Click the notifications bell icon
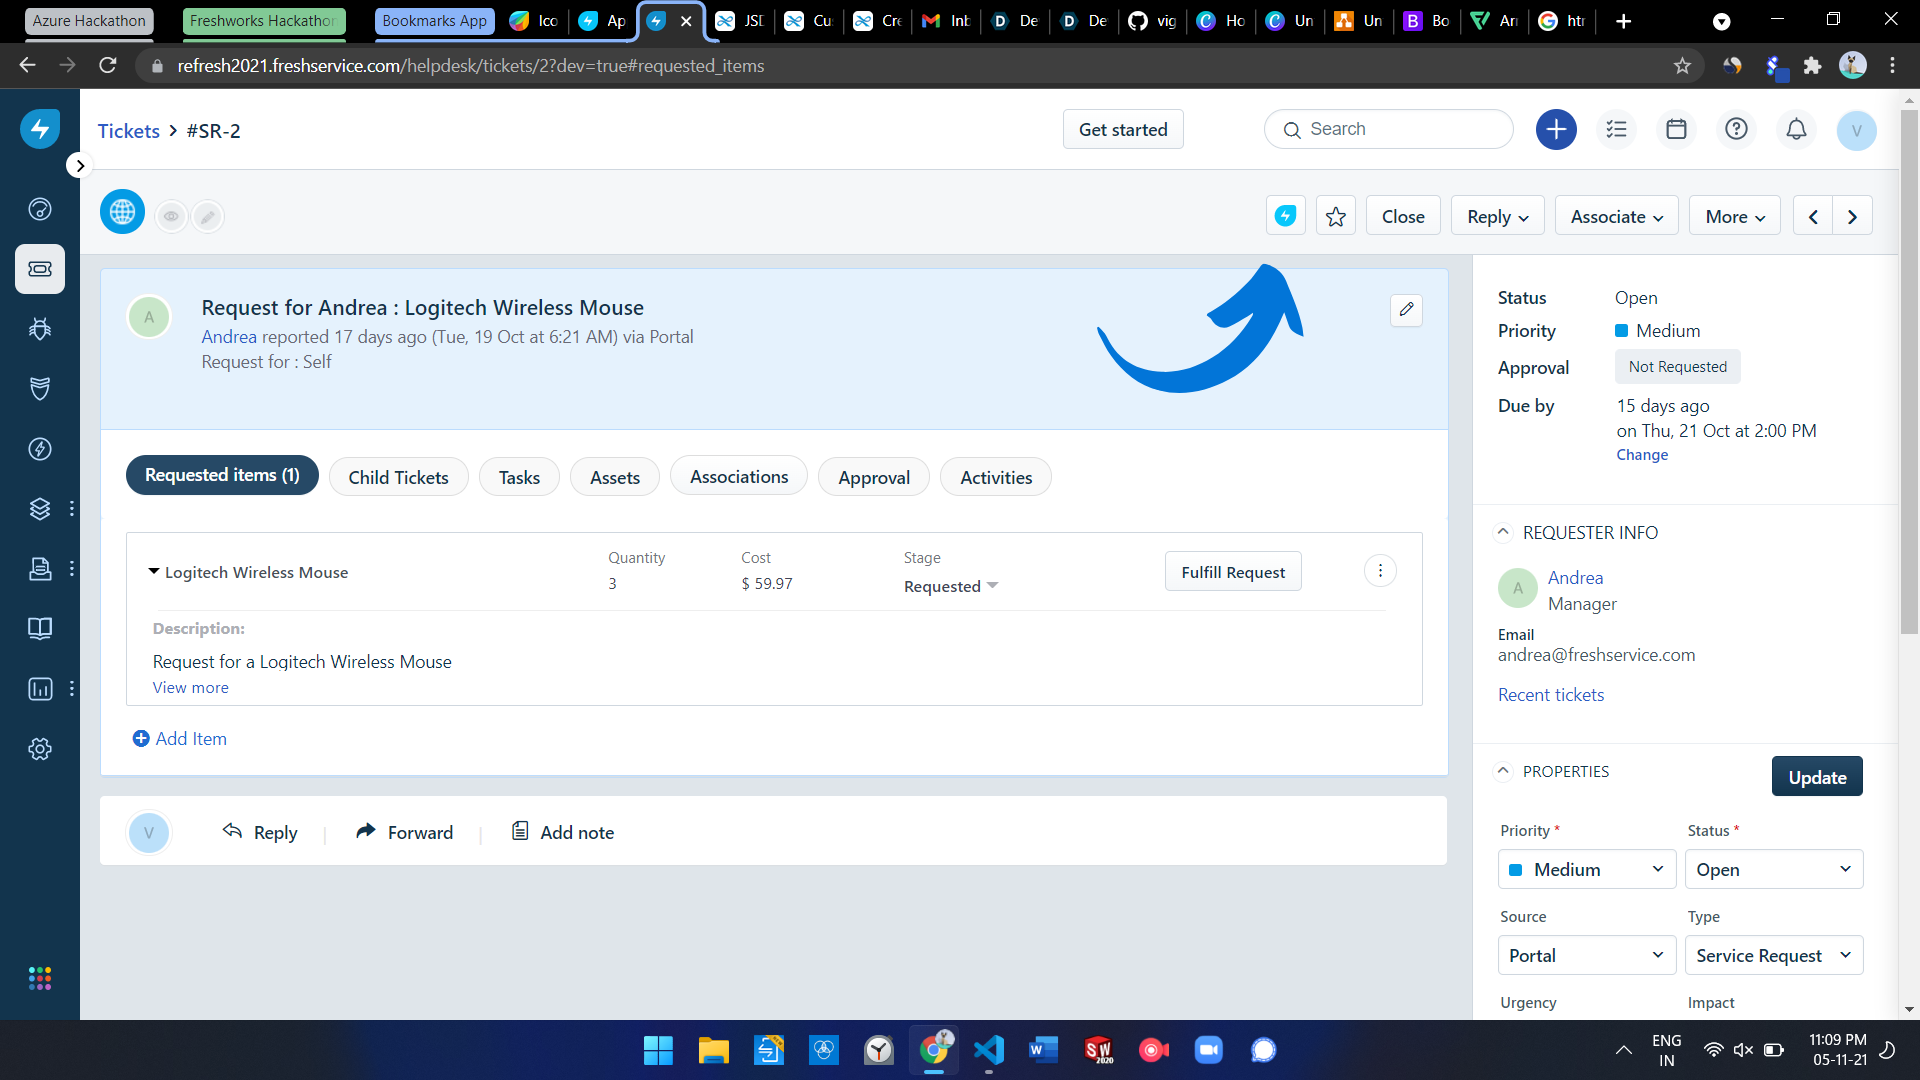1920x1080 pixels. 1796,129
